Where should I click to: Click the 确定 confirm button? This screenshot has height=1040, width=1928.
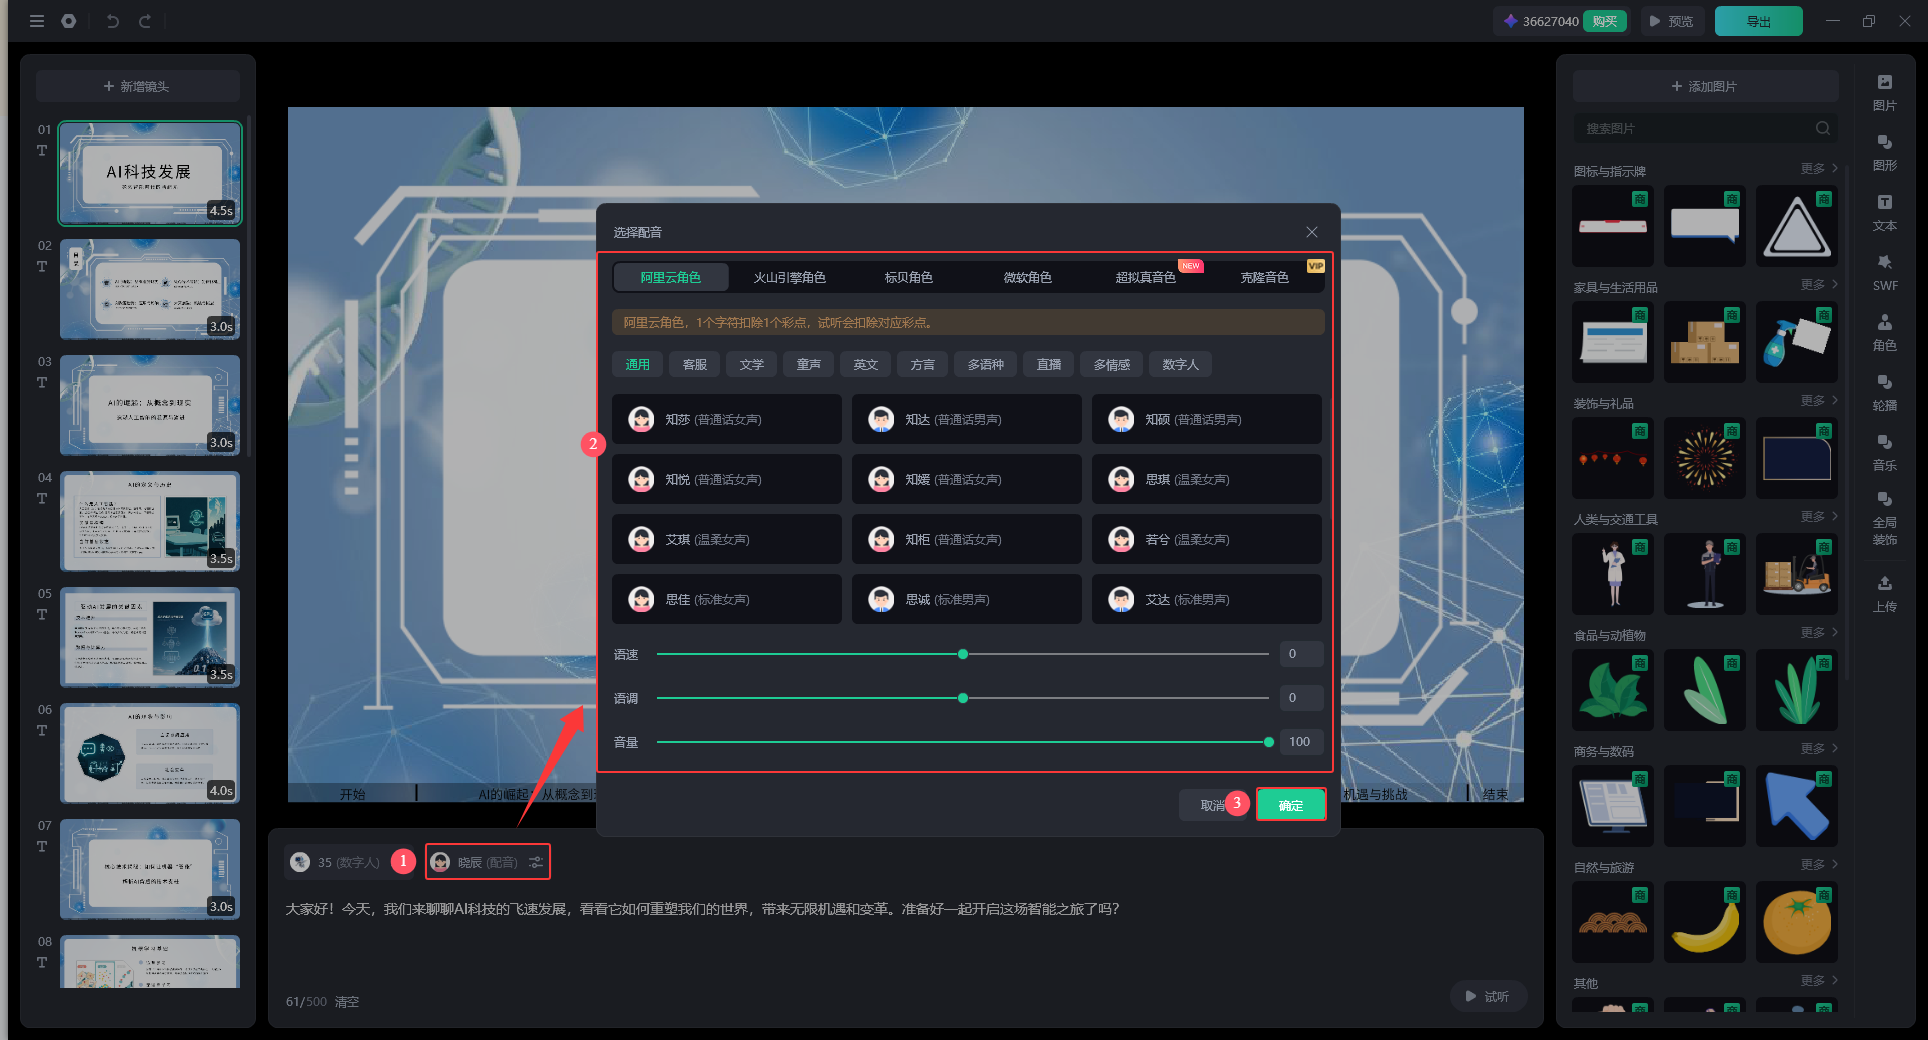coord(1290,805)
